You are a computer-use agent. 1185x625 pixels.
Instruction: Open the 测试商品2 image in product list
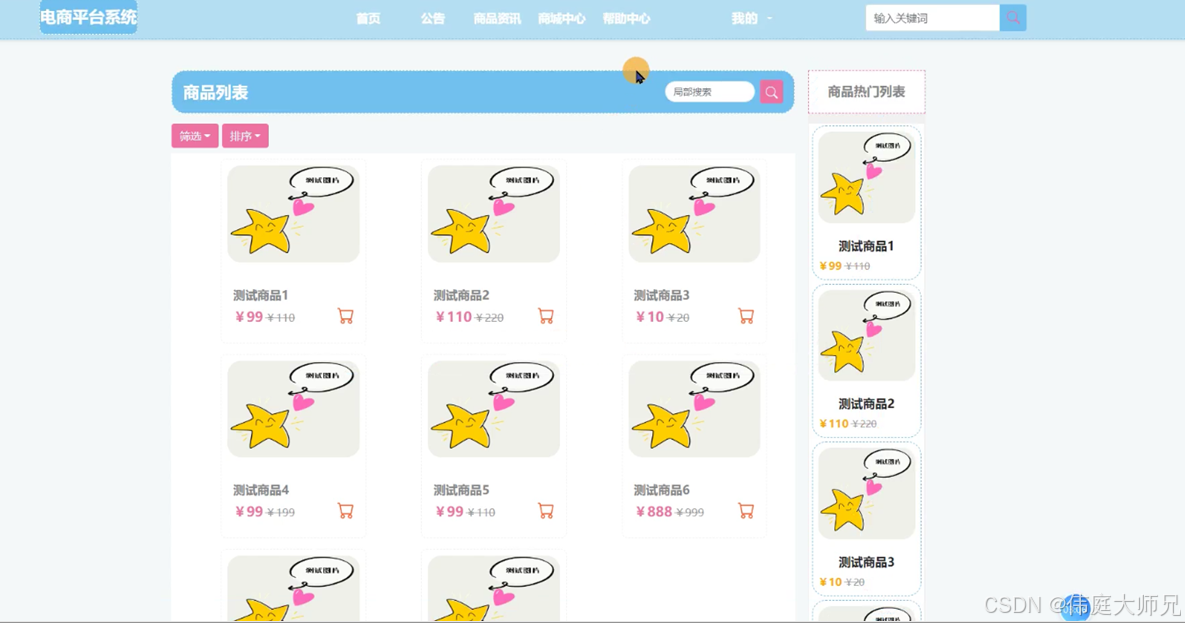[x=493, y=214]
